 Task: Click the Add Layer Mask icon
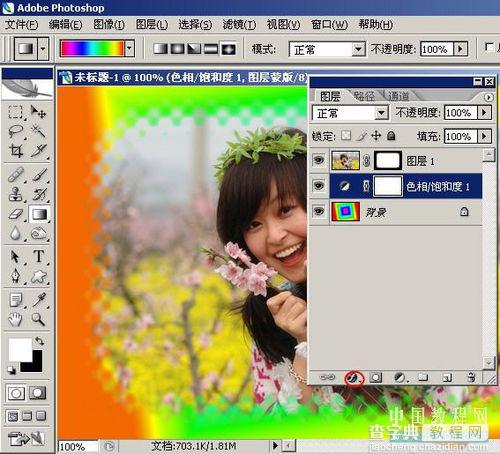pos(376,378)
